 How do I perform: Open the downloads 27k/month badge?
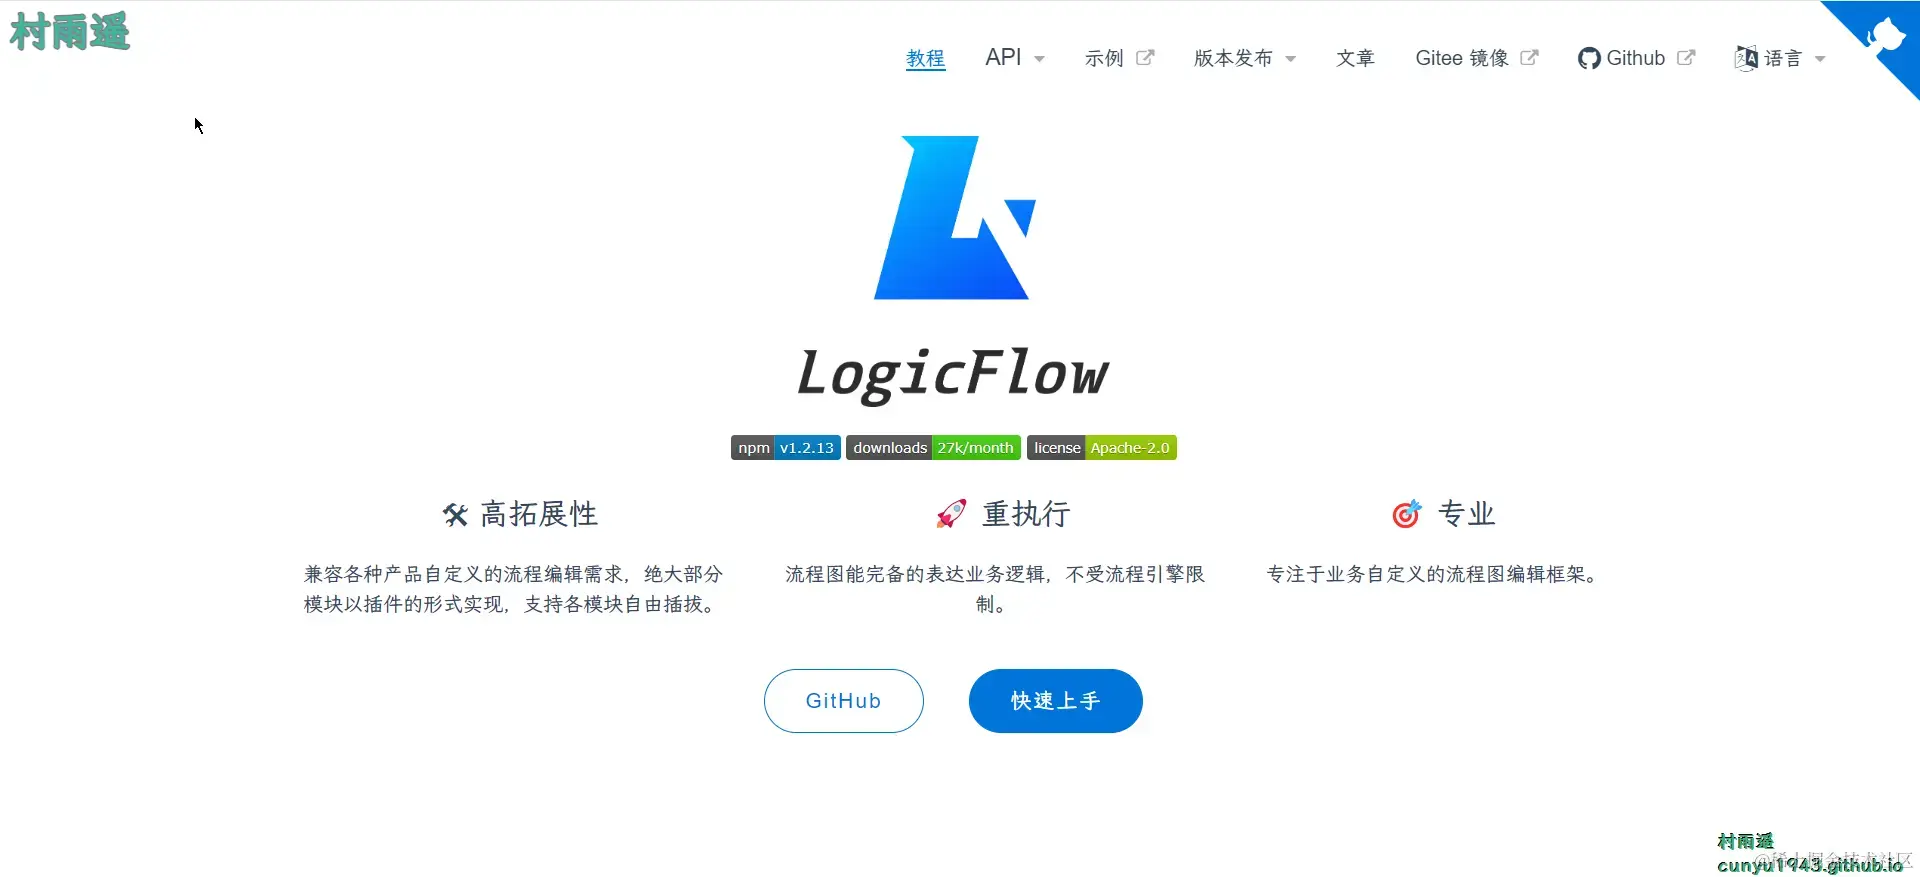point(933,448)
